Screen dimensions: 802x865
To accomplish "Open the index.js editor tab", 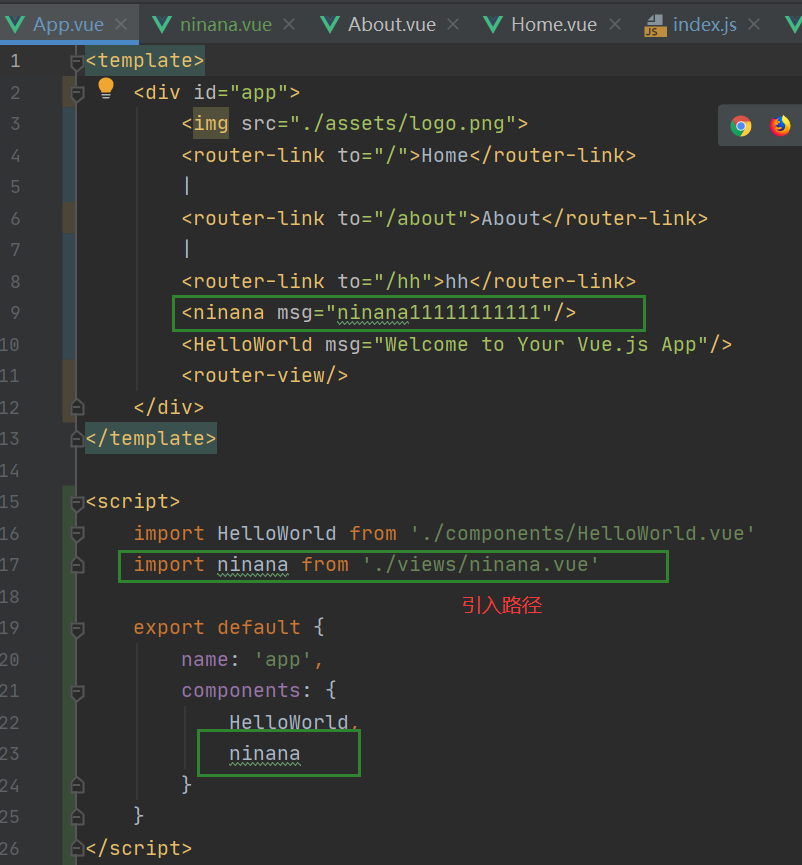I will click(x=704, y=24).
